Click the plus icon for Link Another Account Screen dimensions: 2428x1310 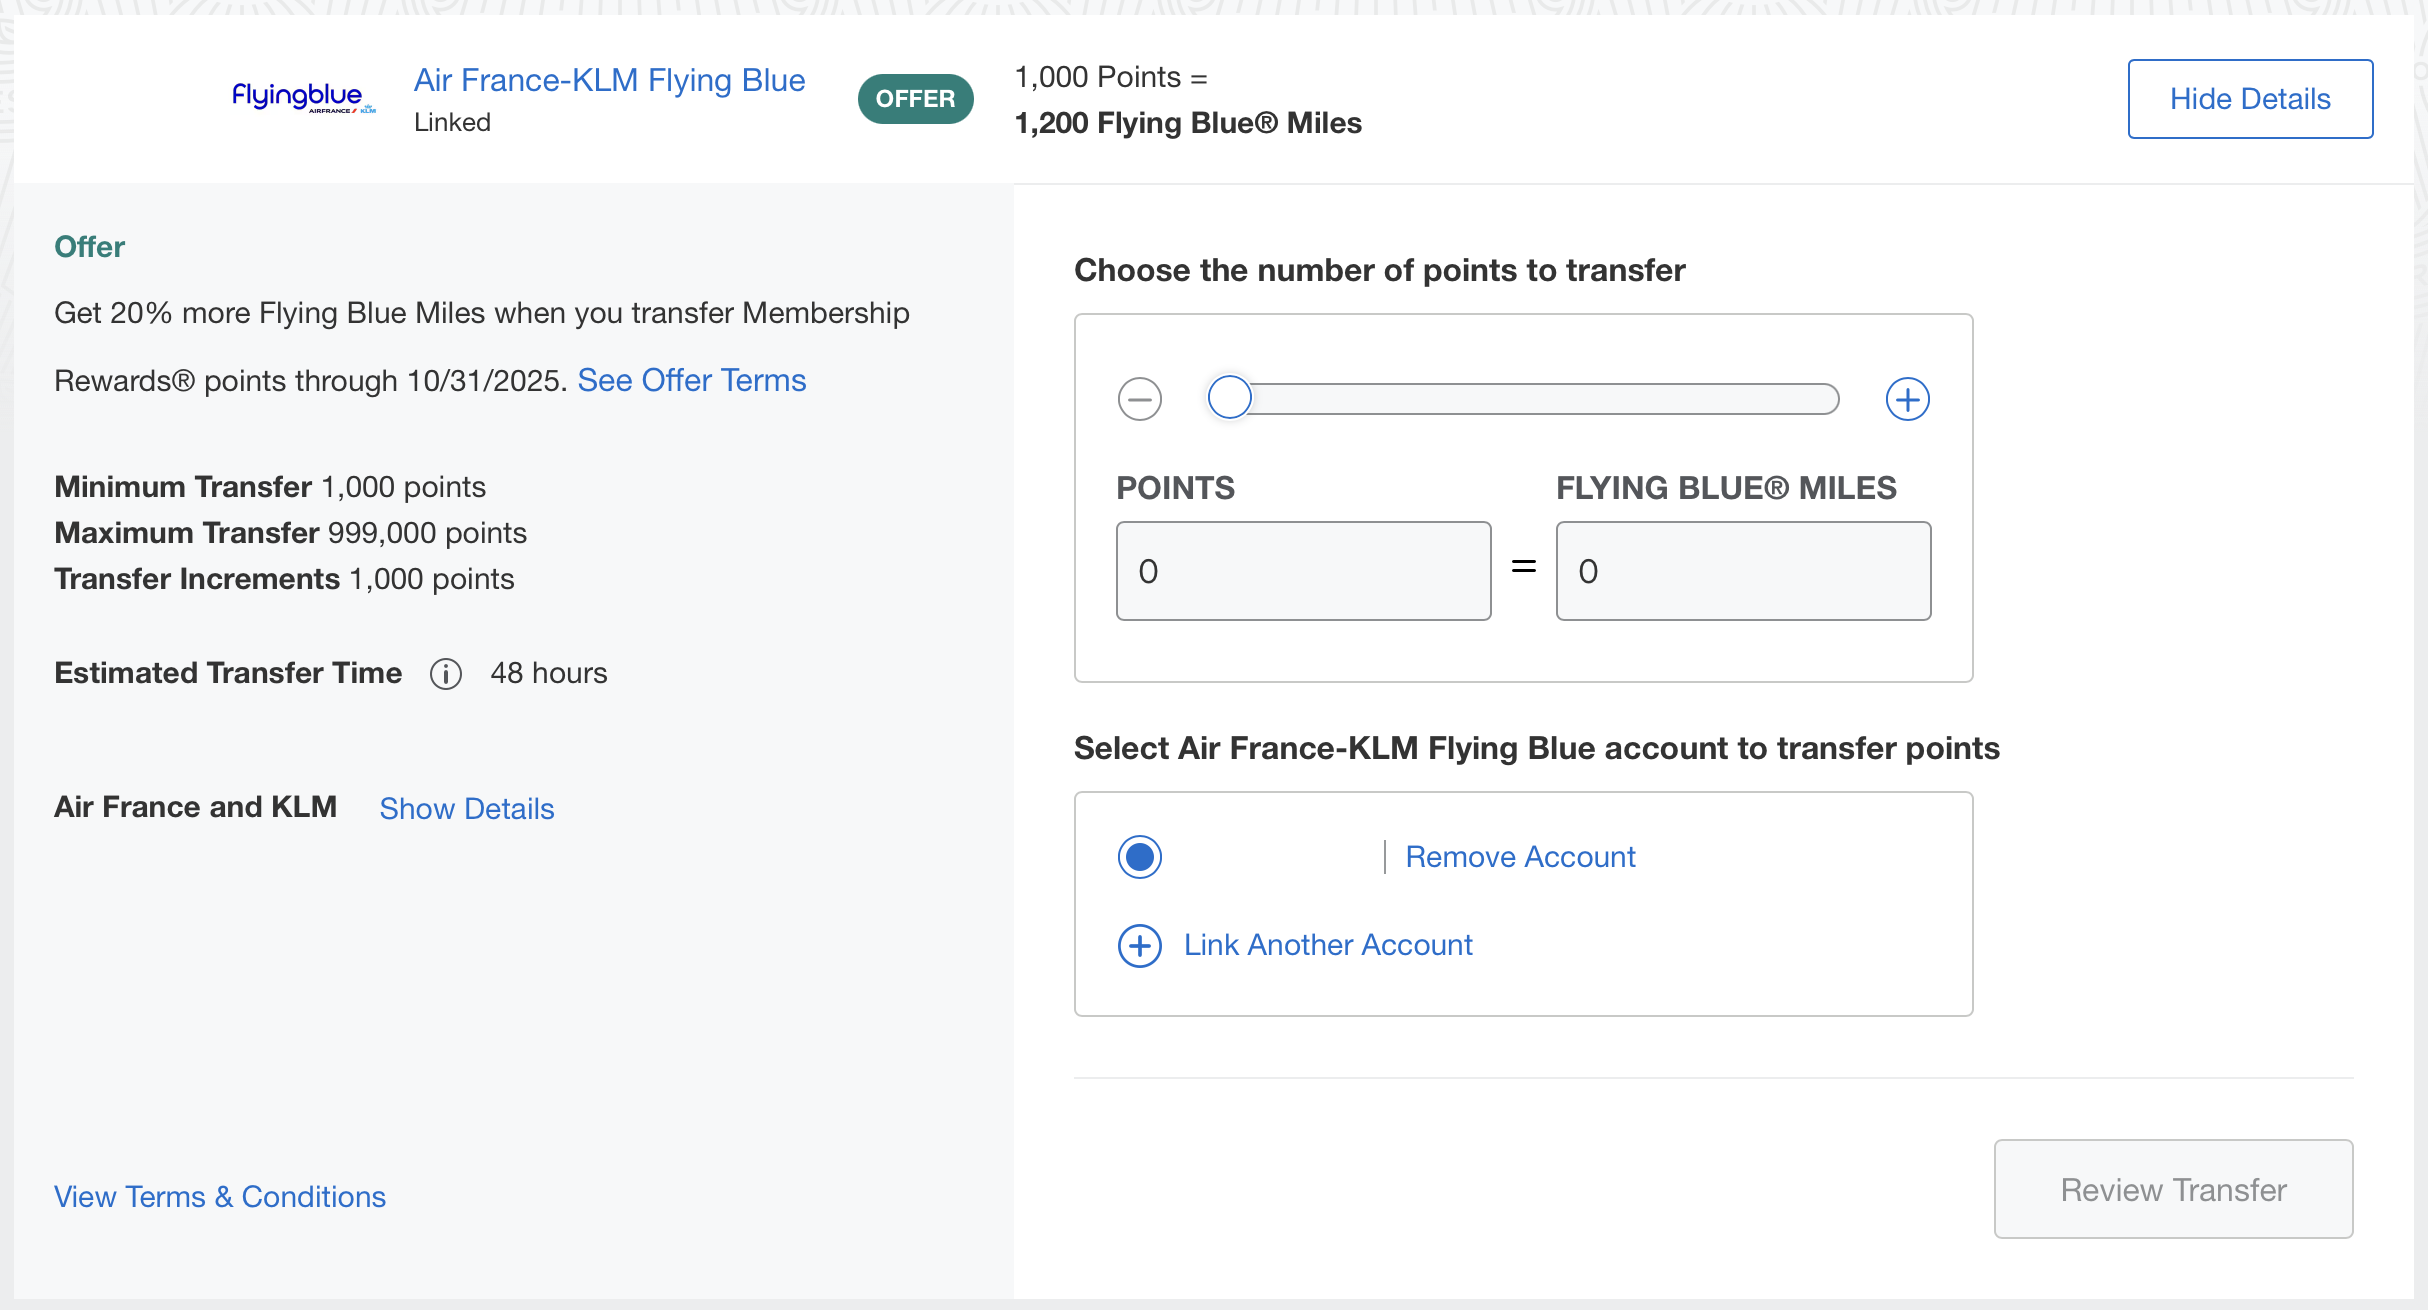(x=1139, y=945)
